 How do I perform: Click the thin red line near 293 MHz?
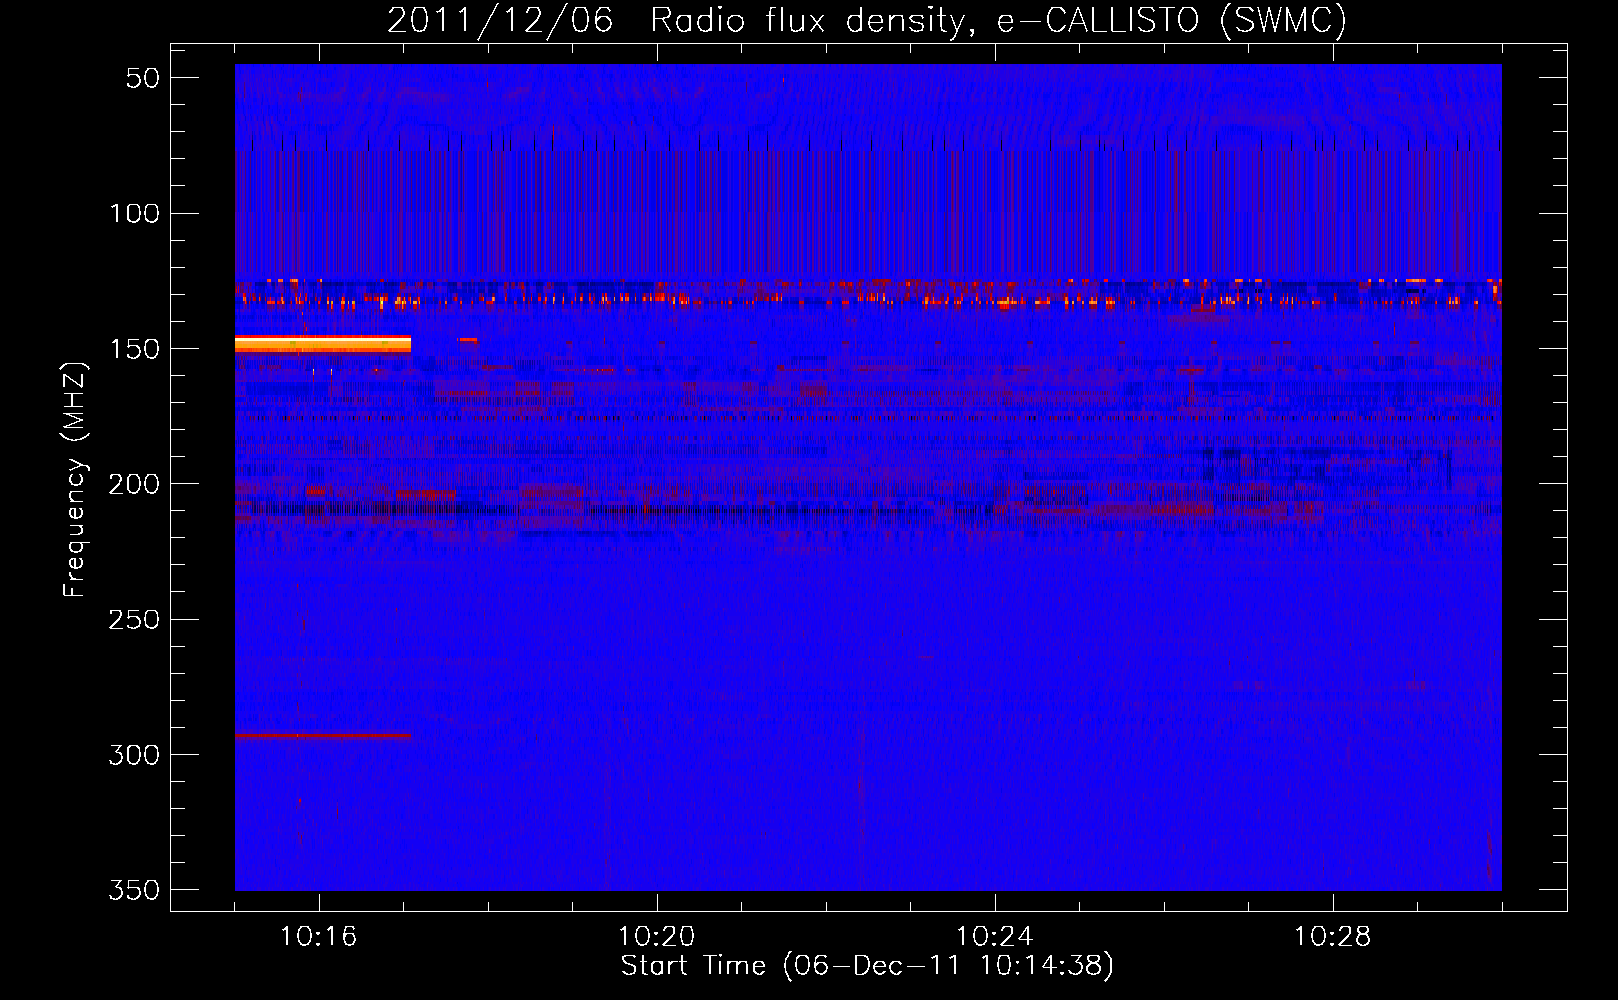(323, 735)
